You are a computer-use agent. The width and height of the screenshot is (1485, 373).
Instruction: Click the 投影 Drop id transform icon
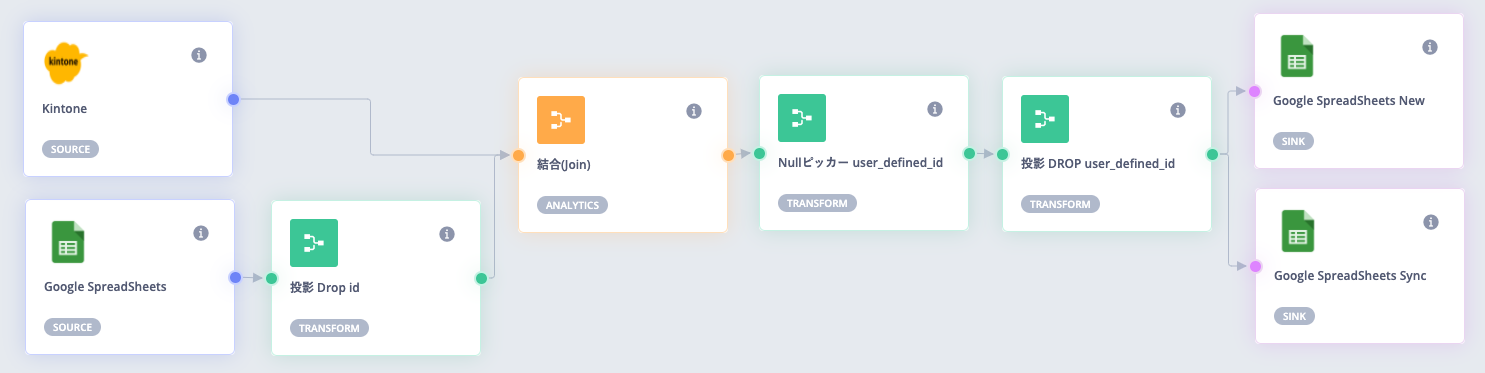tap(314, 243)
